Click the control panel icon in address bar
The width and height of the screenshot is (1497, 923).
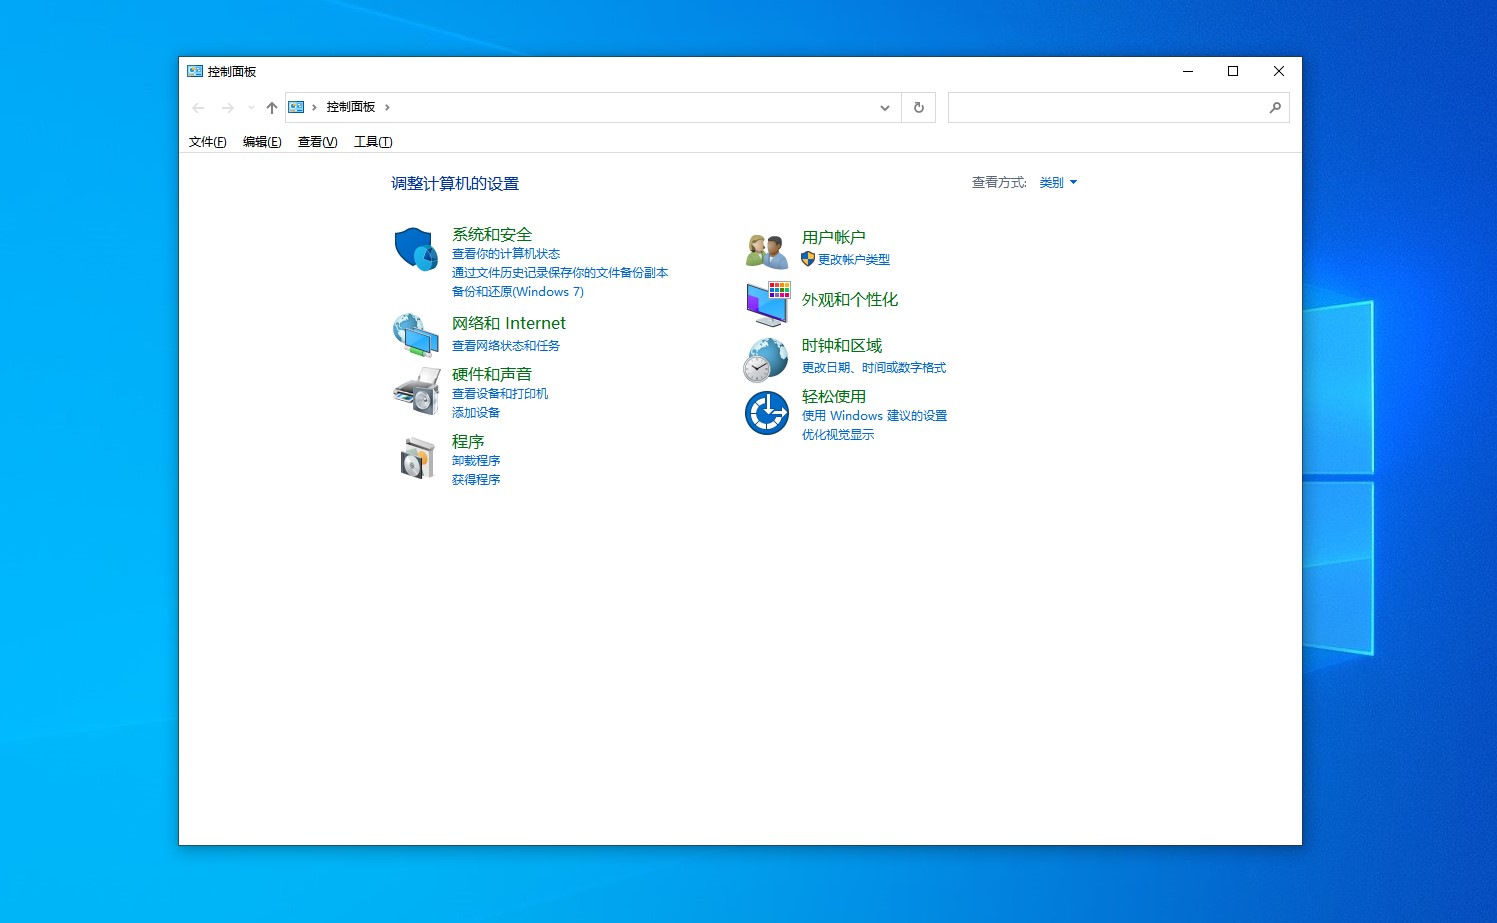[x=297, y=107]
